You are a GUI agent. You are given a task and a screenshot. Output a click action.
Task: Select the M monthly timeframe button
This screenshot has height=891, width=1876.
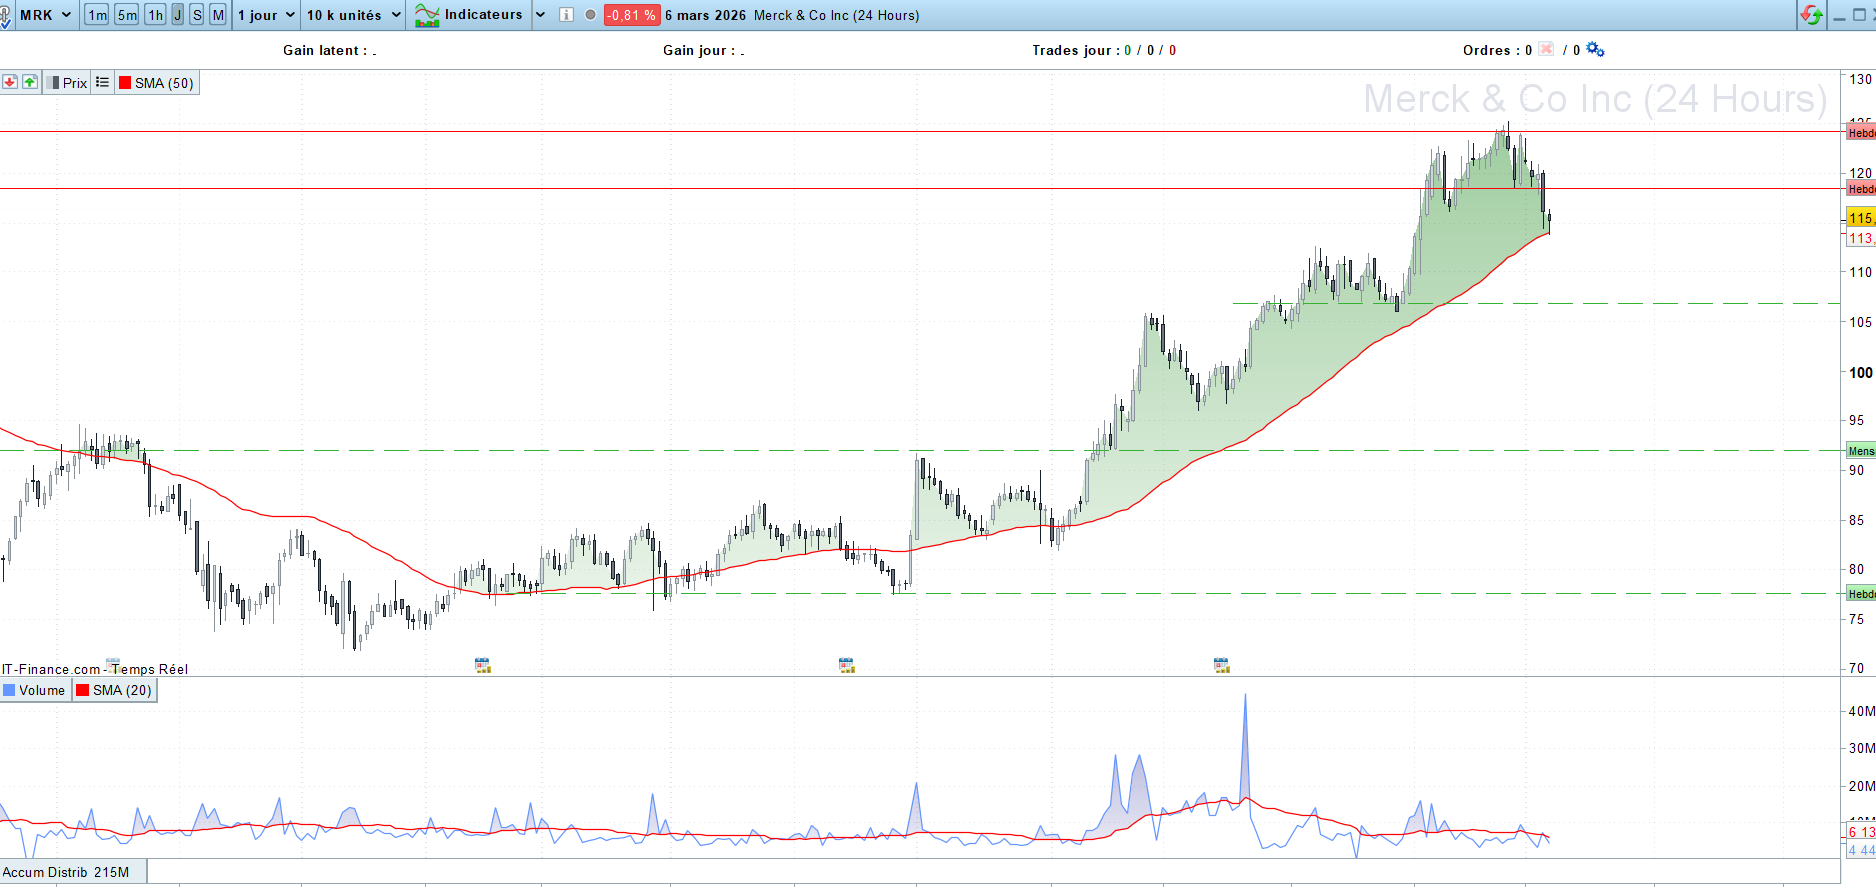pos(218,15)
